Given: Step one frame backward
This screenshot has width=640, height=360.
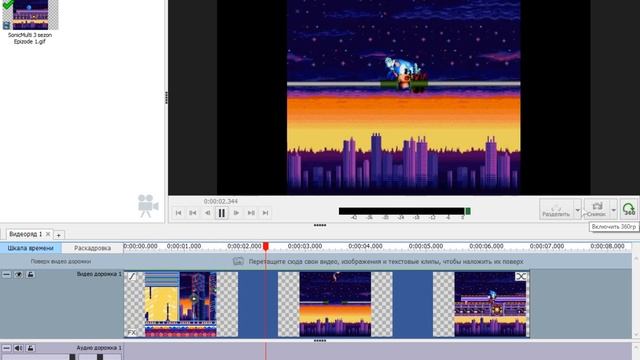Looking at the screenshot, I should (207, 213).
